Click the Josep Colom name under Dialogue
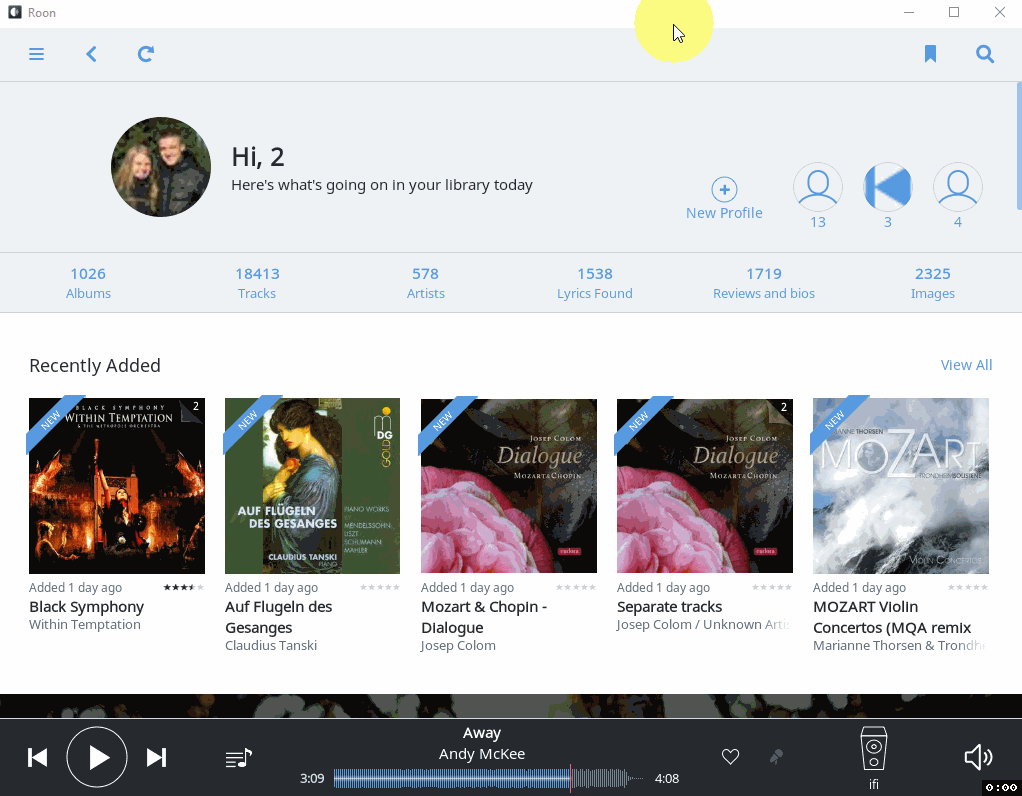The image size is (1022, 796). tap(458, 645)
